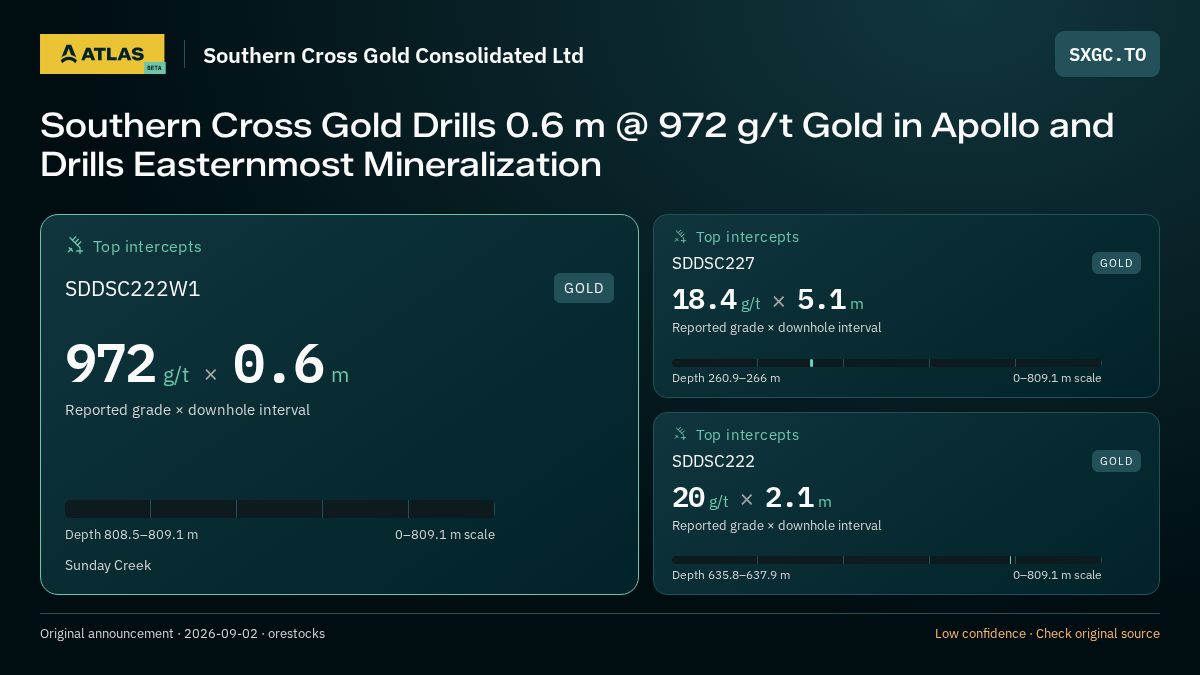
Task: Click the 5.1 m interval value
Action: (x=830, y=300)
